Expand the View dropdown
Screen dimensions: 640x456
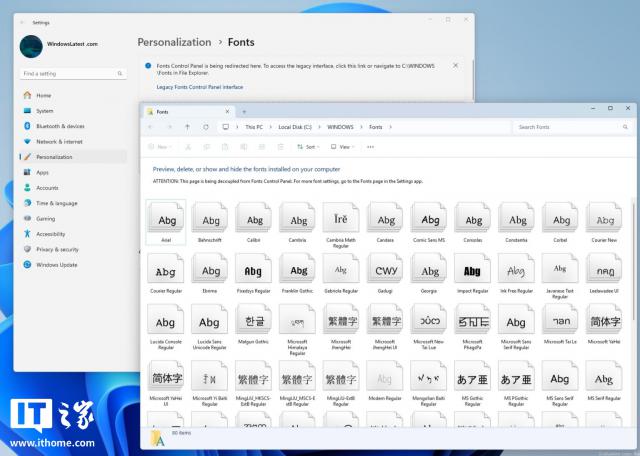pos(343,147)
